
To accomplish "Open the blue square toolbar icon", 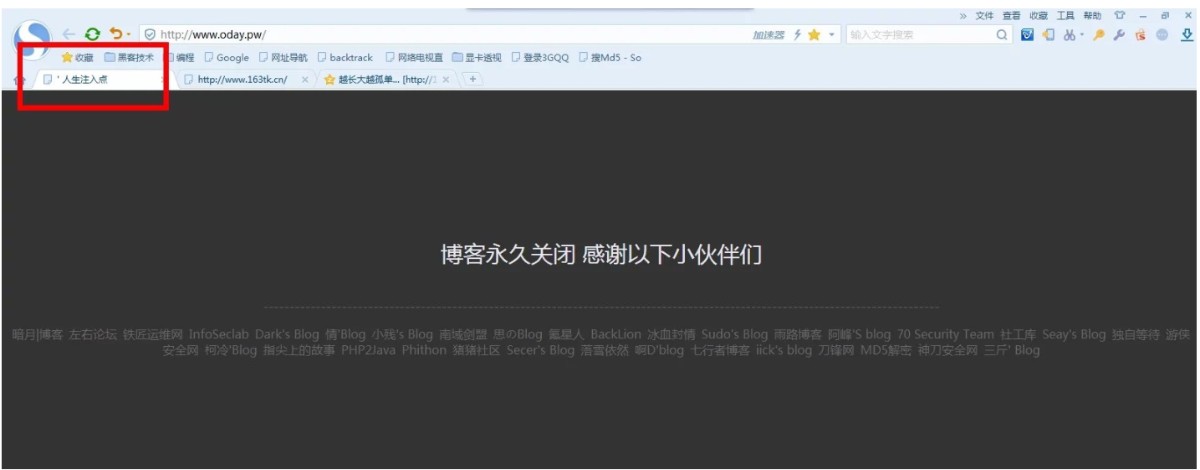I will (1027, 34).
